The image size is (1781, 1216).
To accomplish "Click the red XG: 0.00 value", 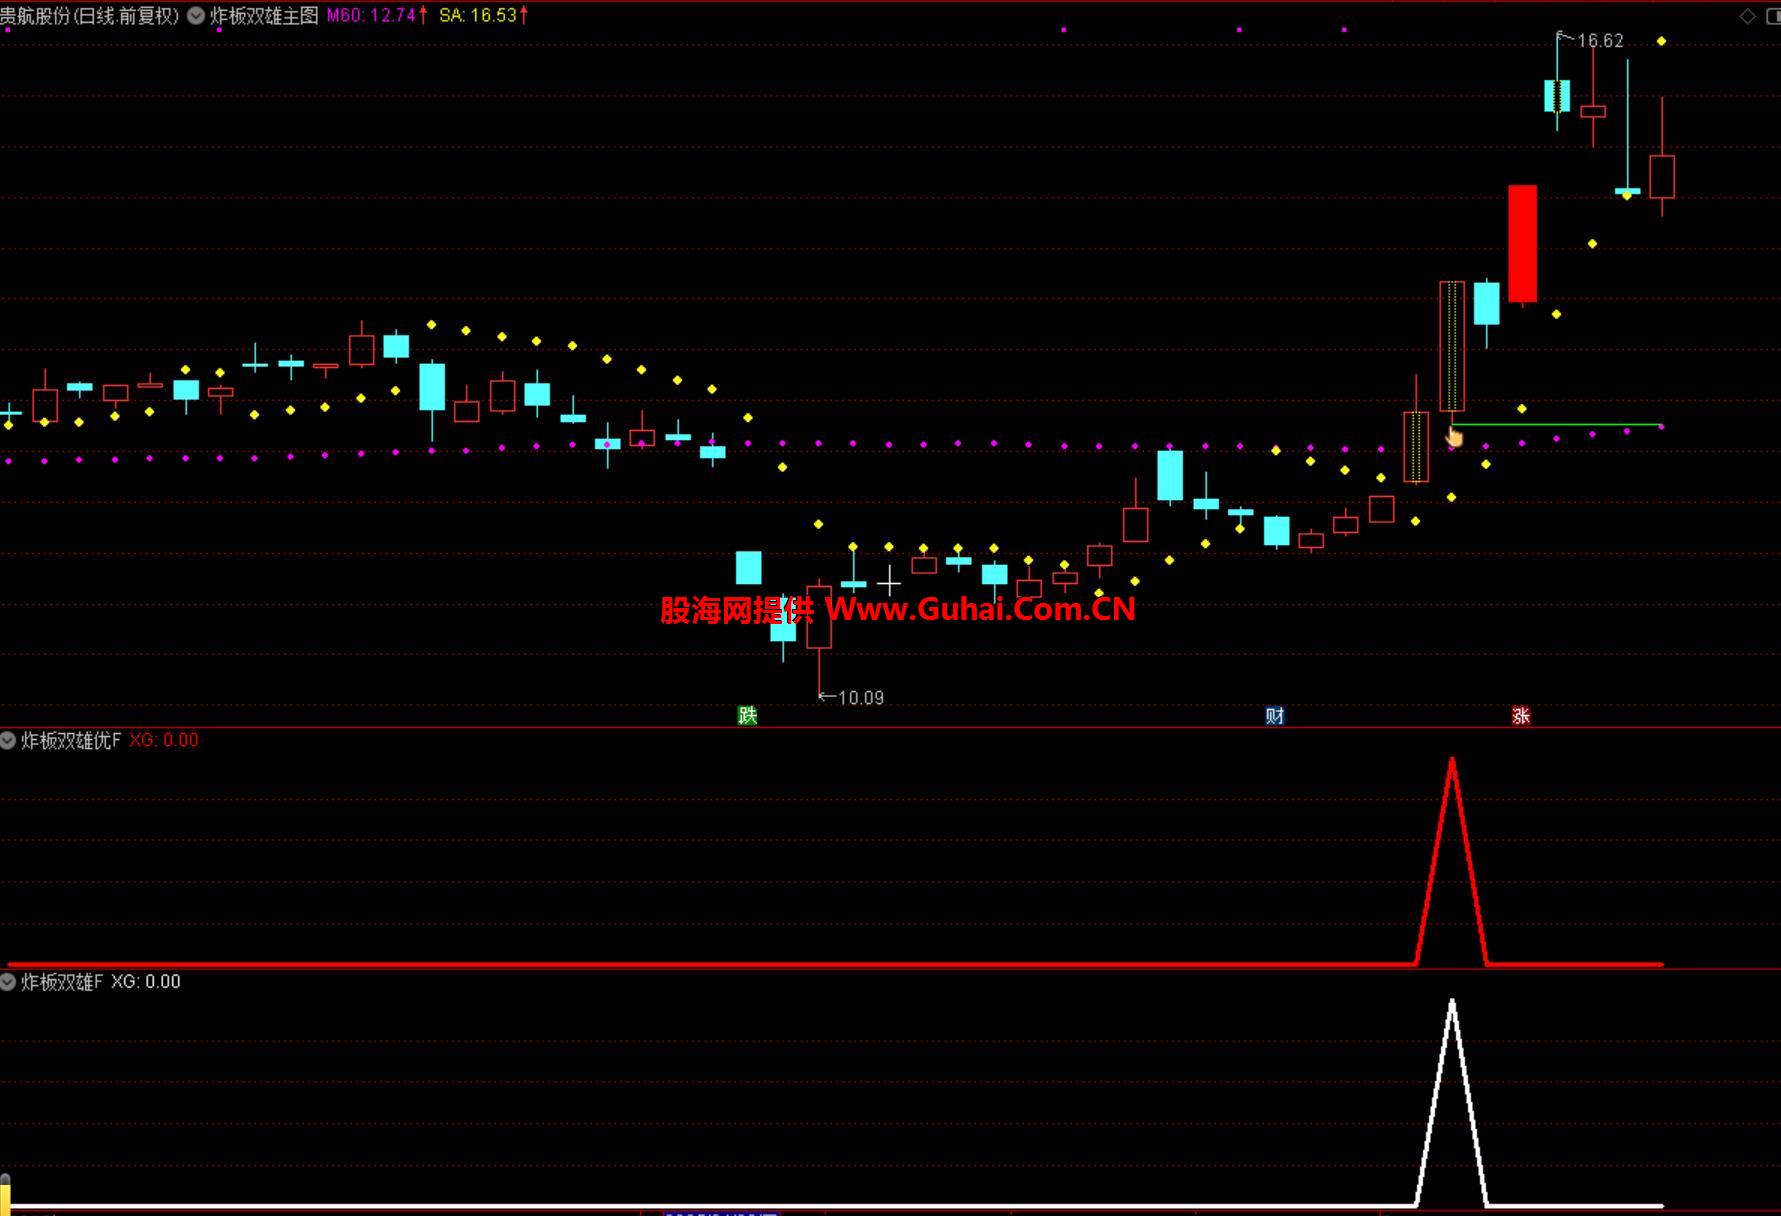I will click(164, 741).
